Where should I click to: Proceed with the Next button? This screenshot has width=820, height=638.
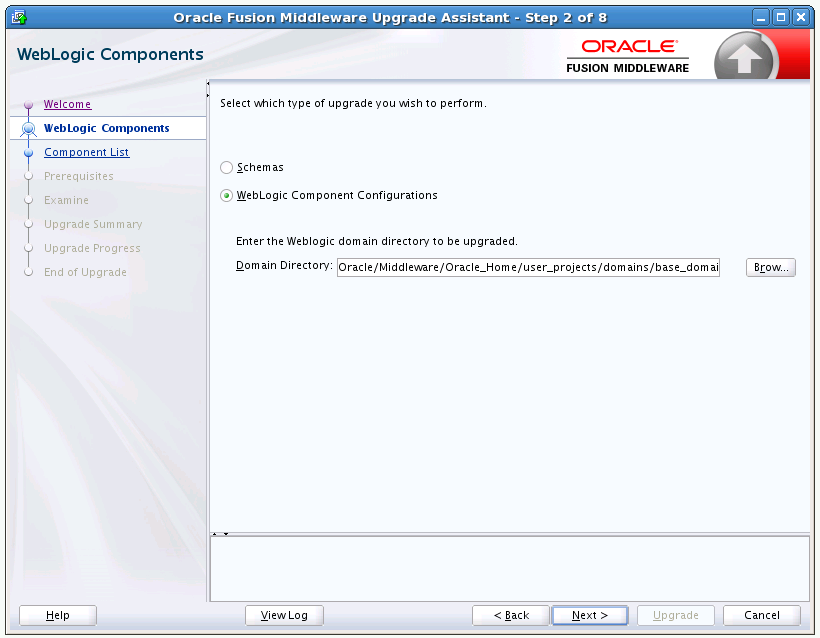coord(590,616)
